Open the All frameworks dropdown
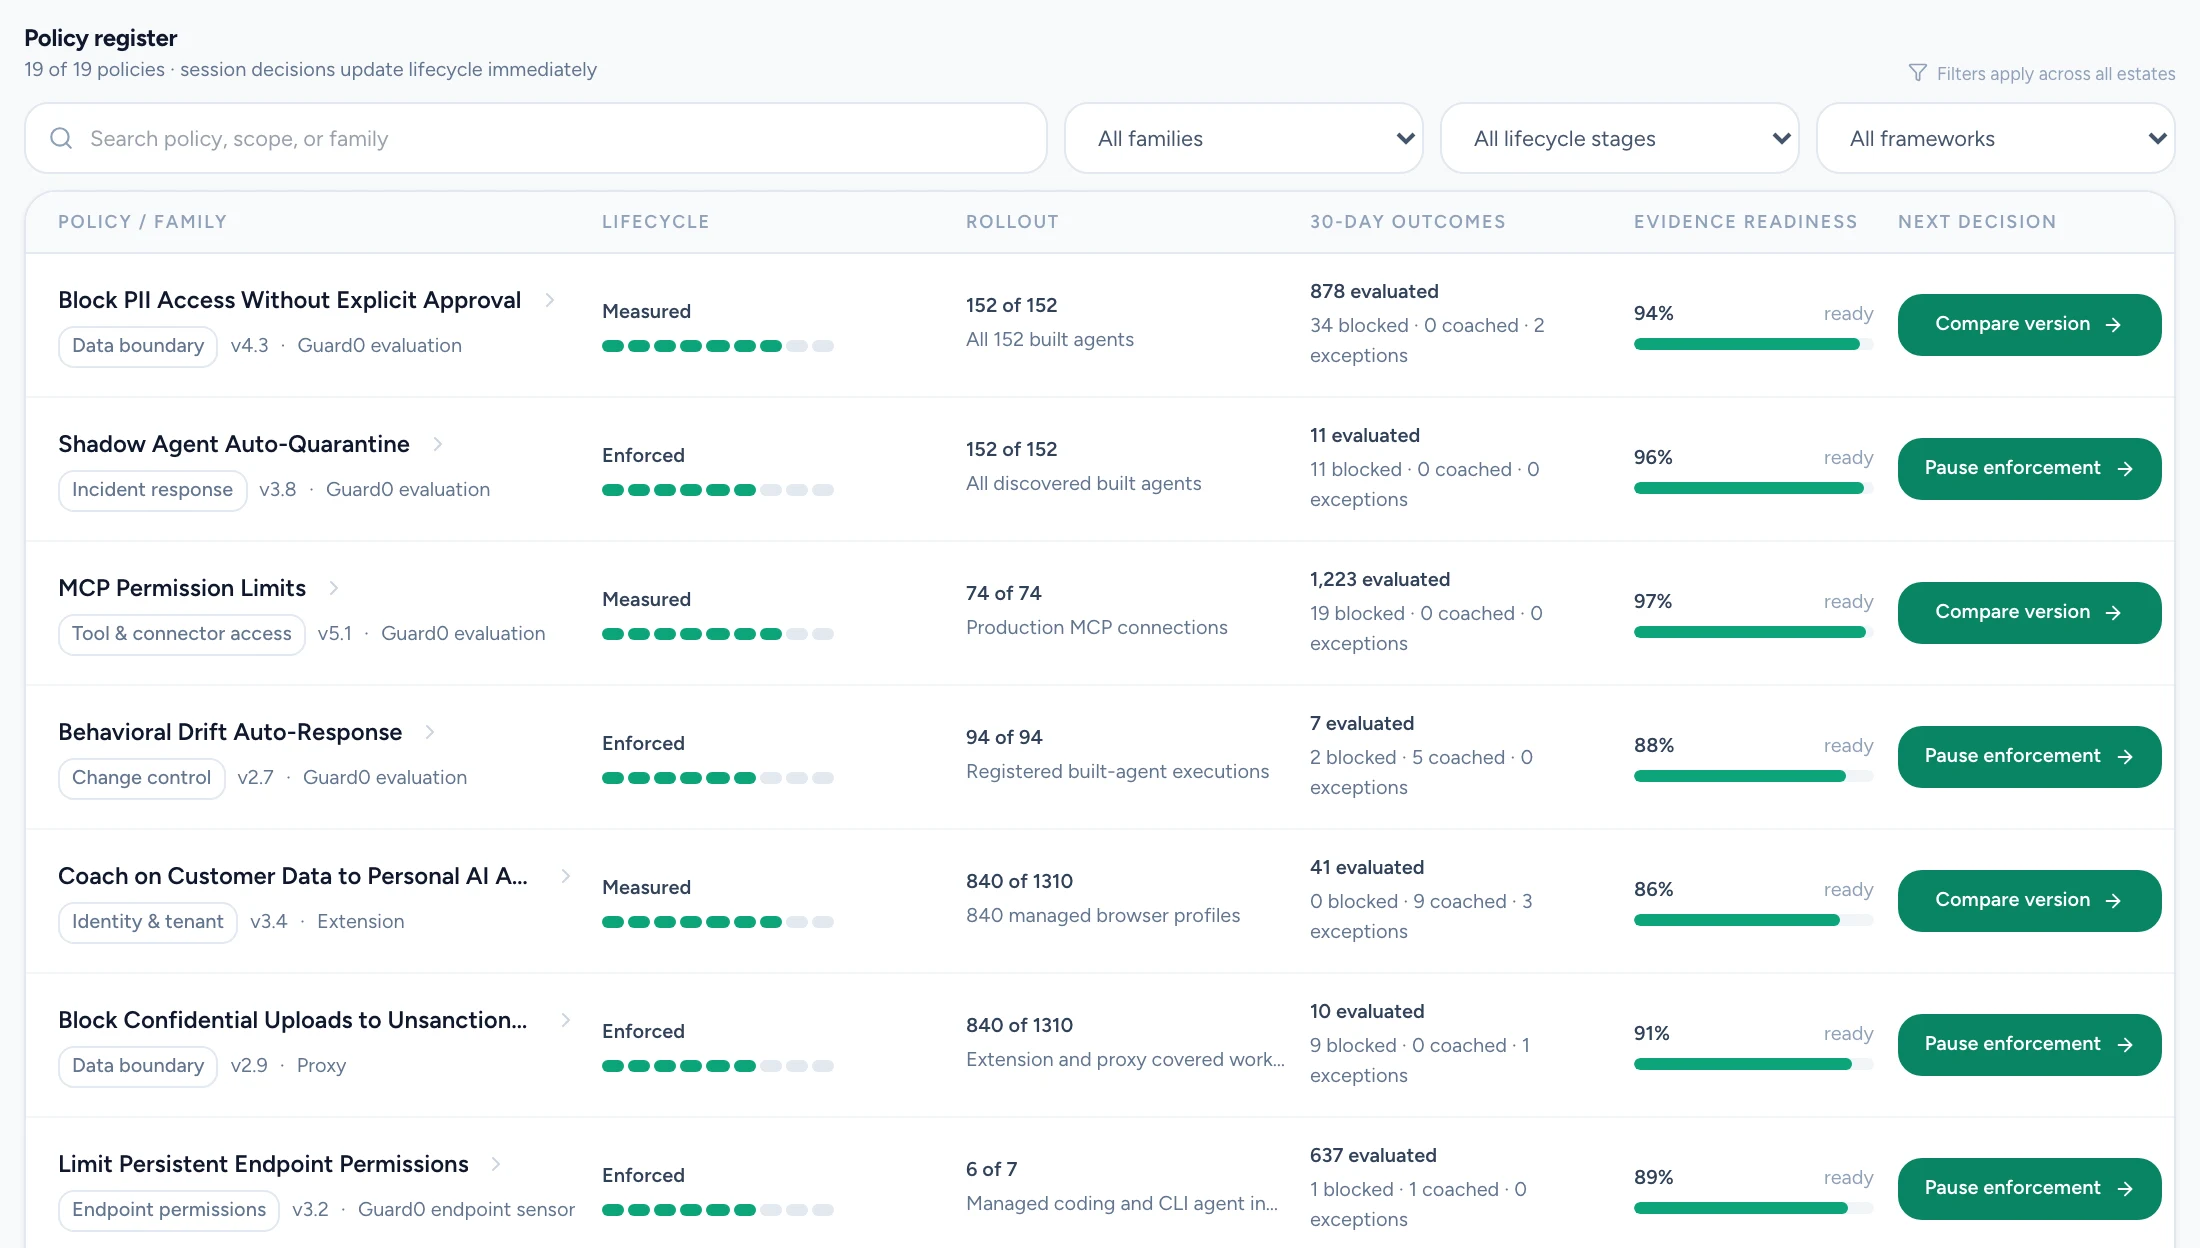2200x1248 pixels. [1996, 138]
